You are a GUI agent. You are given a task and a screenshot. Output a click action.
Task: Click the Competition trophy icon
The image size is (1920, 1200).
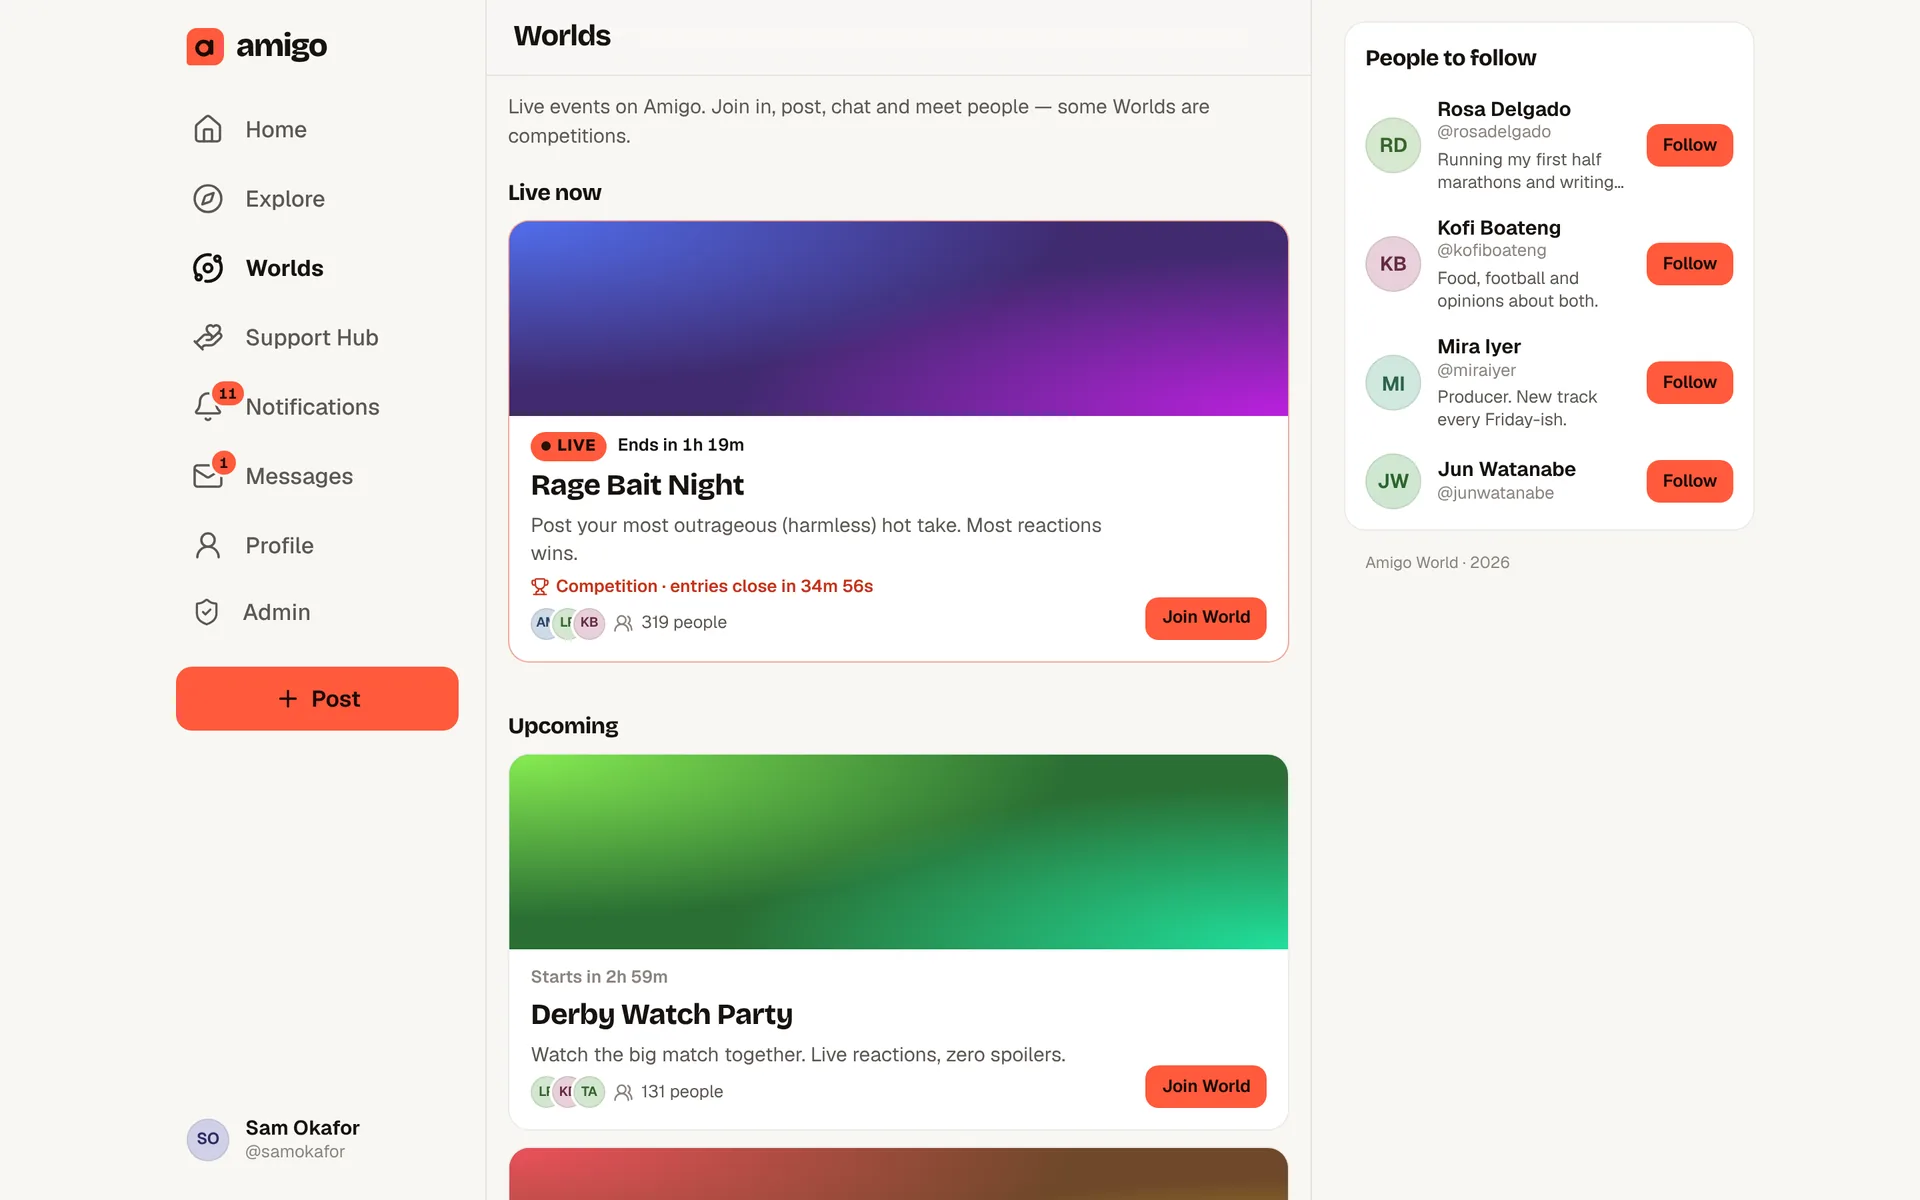540,586
